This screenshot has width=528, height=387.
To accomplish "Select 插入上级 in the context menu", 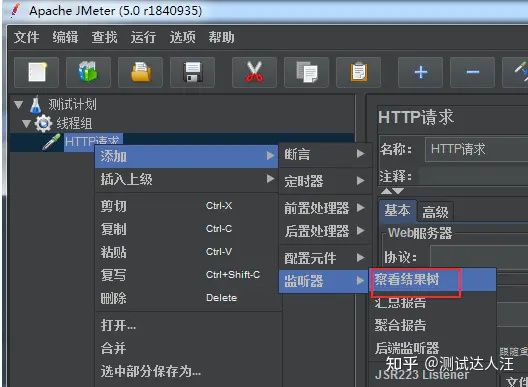I will pyautogui.click(x=187, y=179).
